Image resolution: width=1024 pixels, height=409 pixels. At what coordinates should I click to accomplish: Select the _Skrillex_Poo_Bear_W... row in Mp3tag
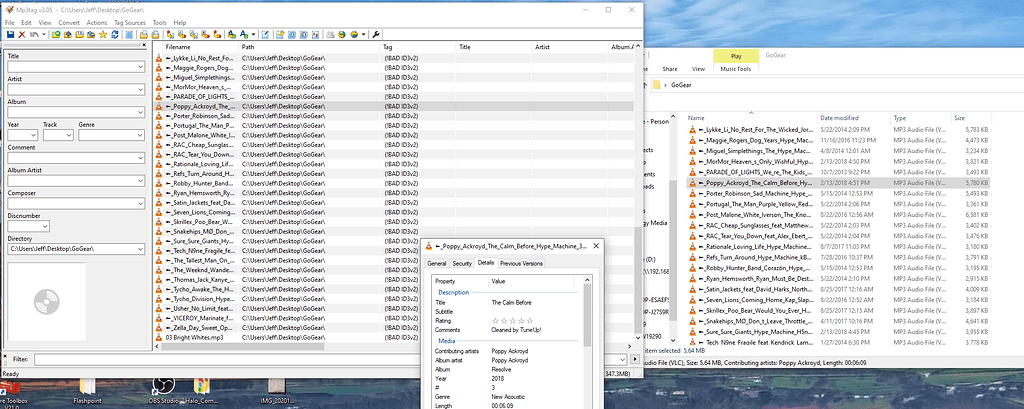coord(393,221)
